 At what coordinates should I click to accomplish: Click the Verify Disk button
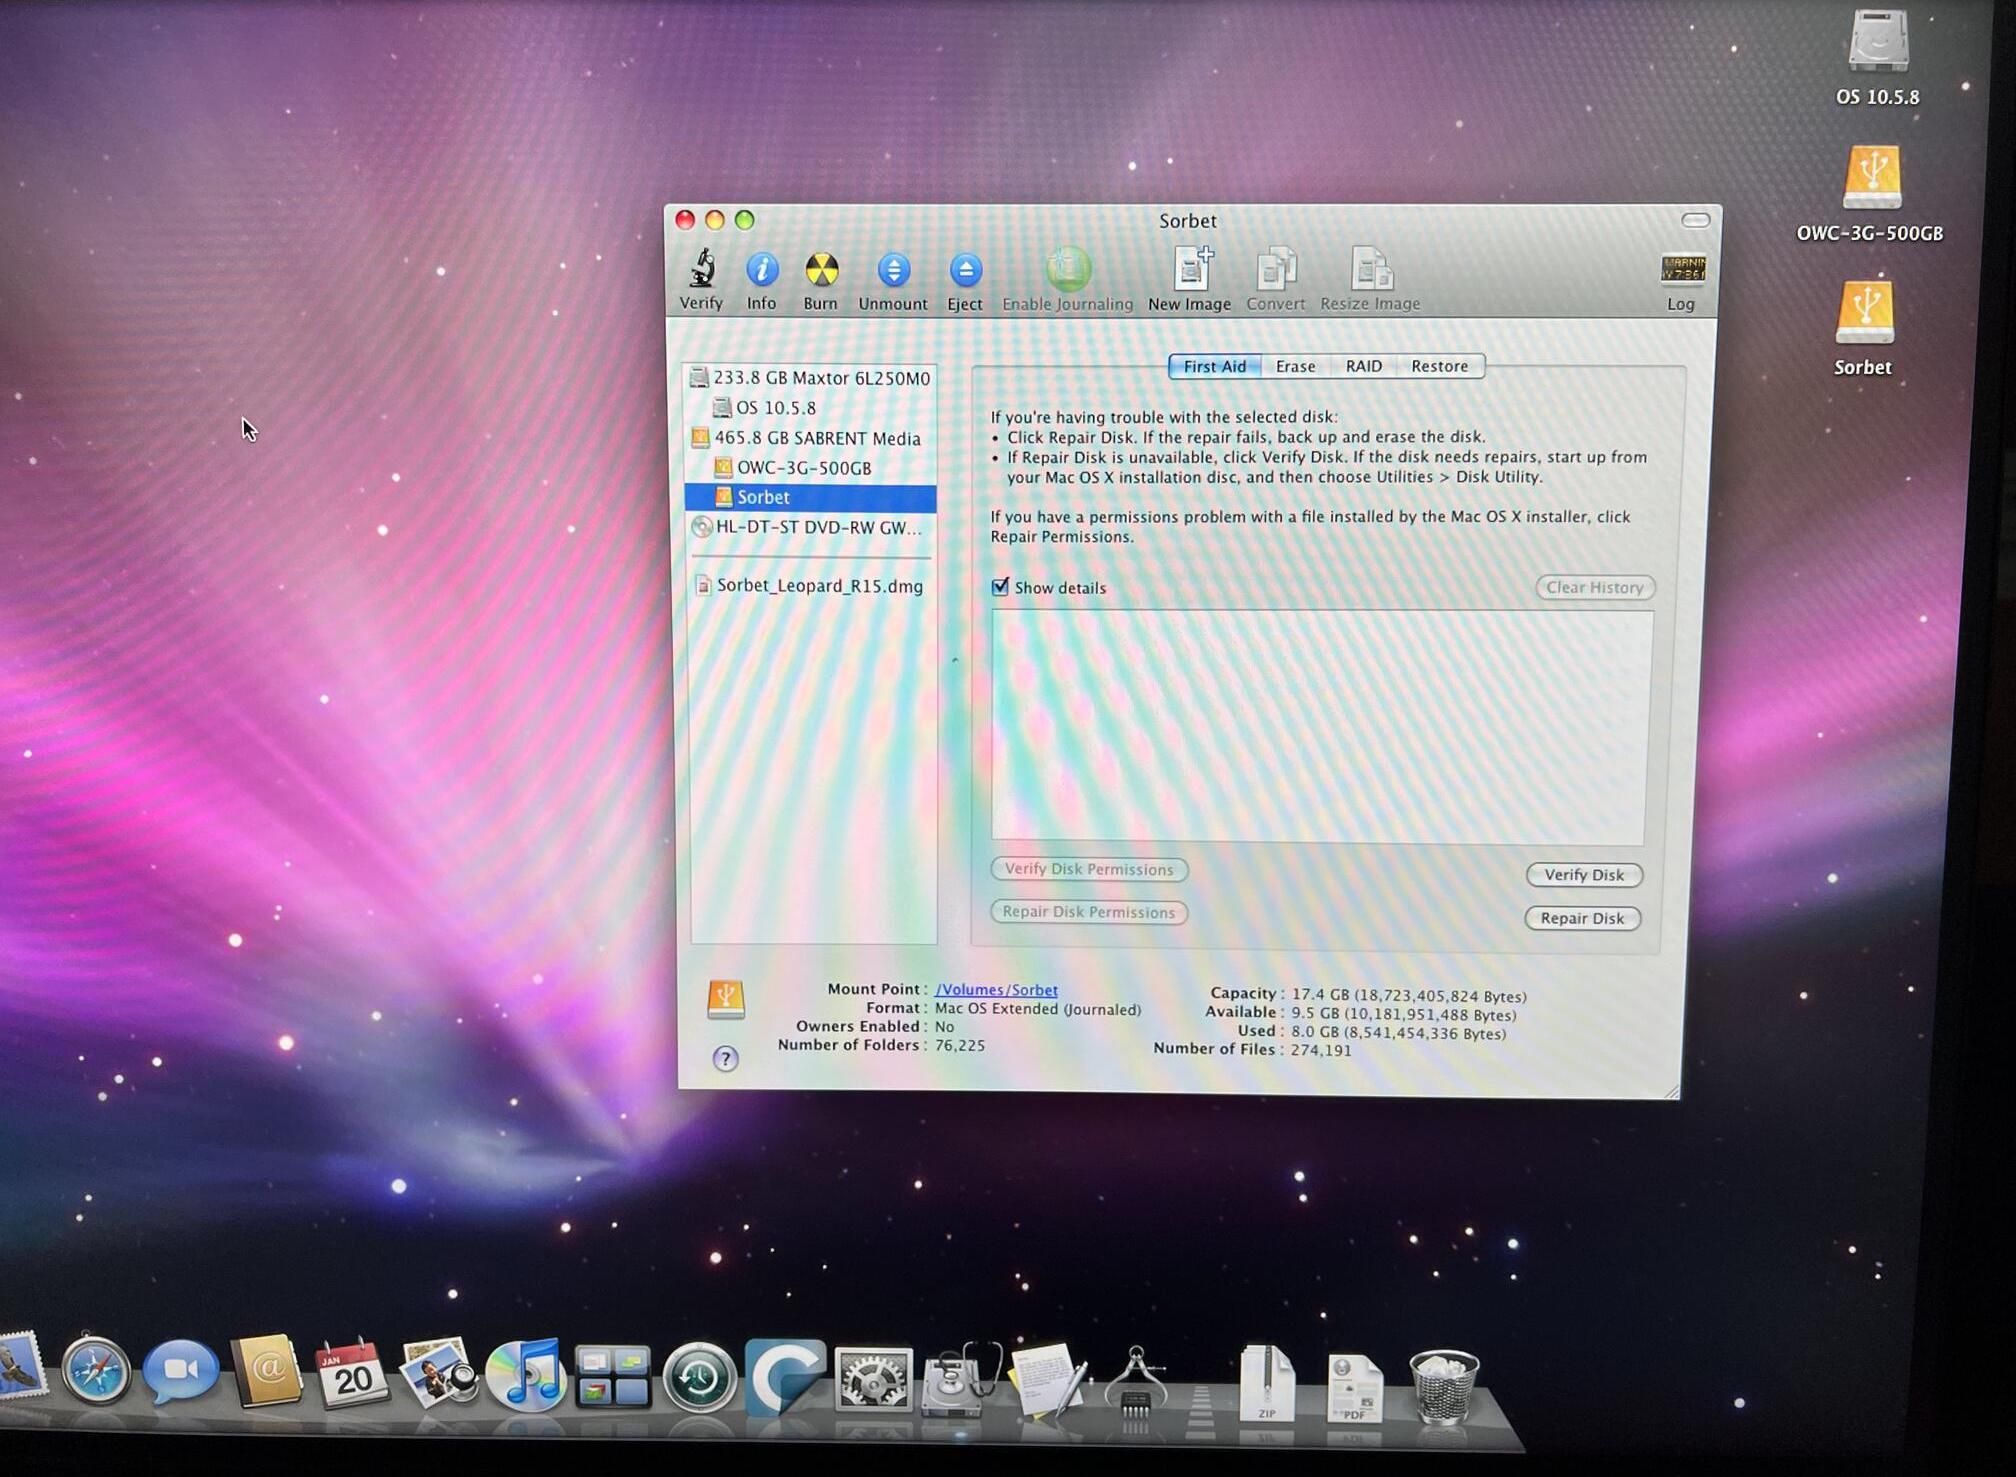pyautogui.click(x=1584, y=875)
